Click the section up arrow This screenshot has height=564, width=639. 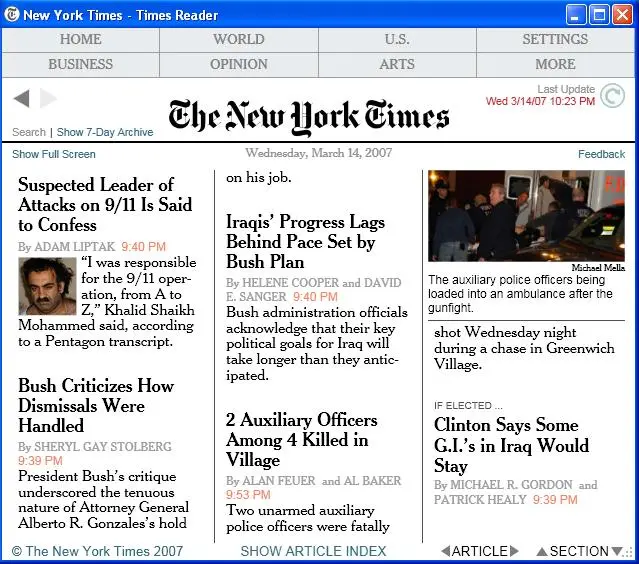[542, 552]
